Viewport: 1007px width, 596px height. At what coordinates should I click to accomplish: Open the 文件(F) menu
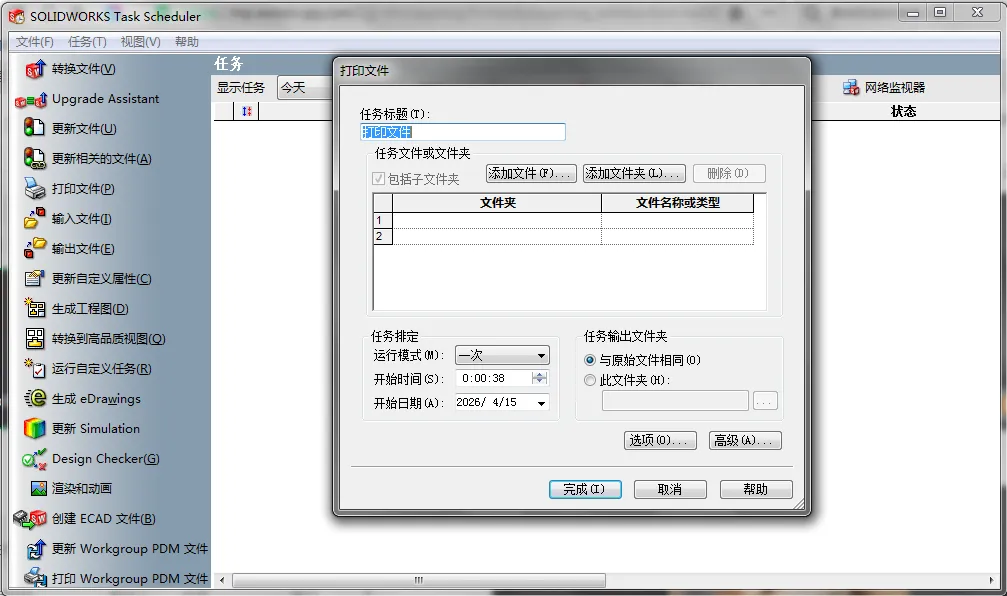click(x=35, y=42)
